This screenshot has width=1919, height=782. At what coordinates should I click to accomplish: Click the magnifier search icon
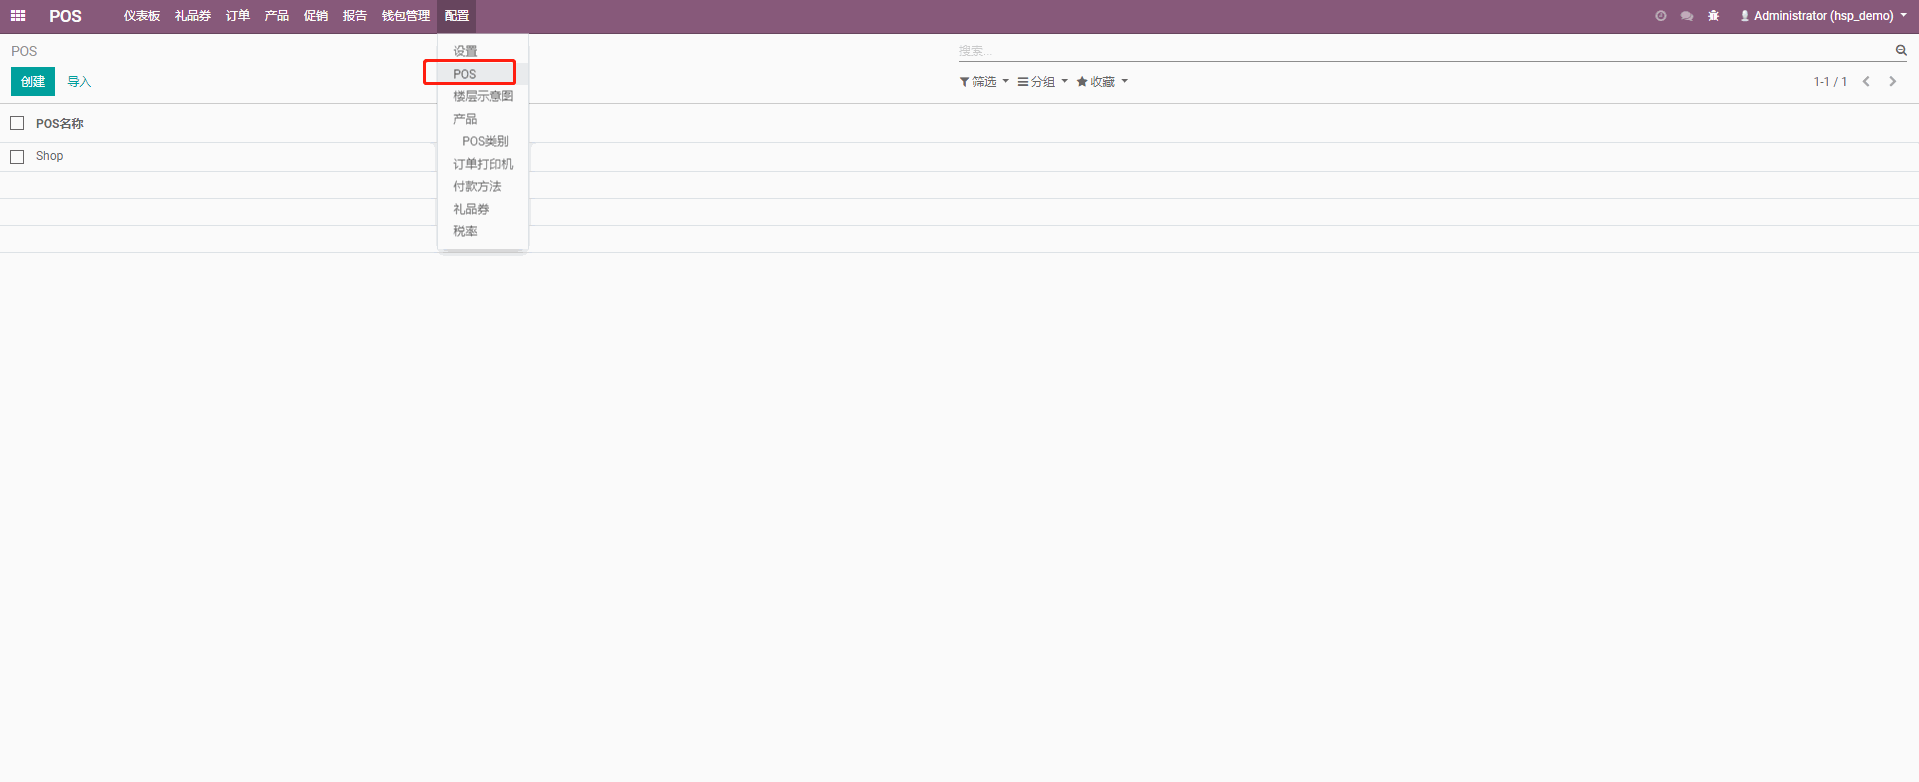pyautogui.click(x=1901, y=50)
